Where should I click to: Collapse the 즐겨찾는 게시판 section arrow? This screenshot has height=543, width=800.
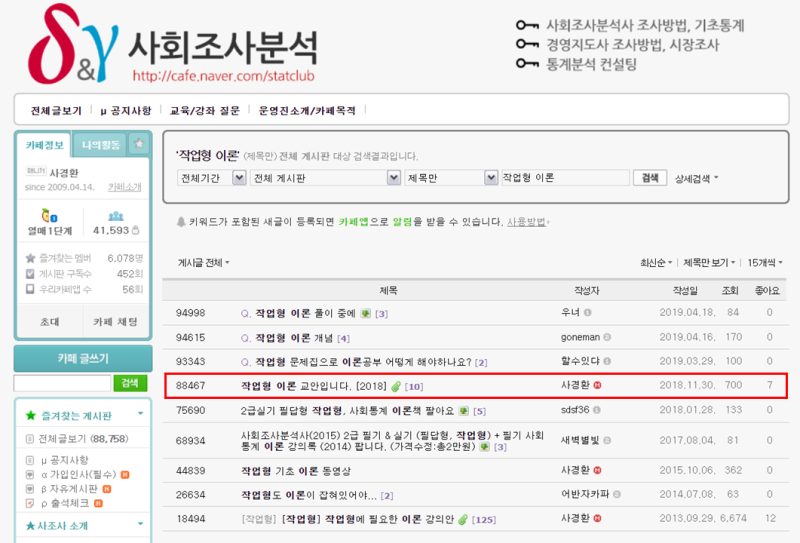click(140, 414)
